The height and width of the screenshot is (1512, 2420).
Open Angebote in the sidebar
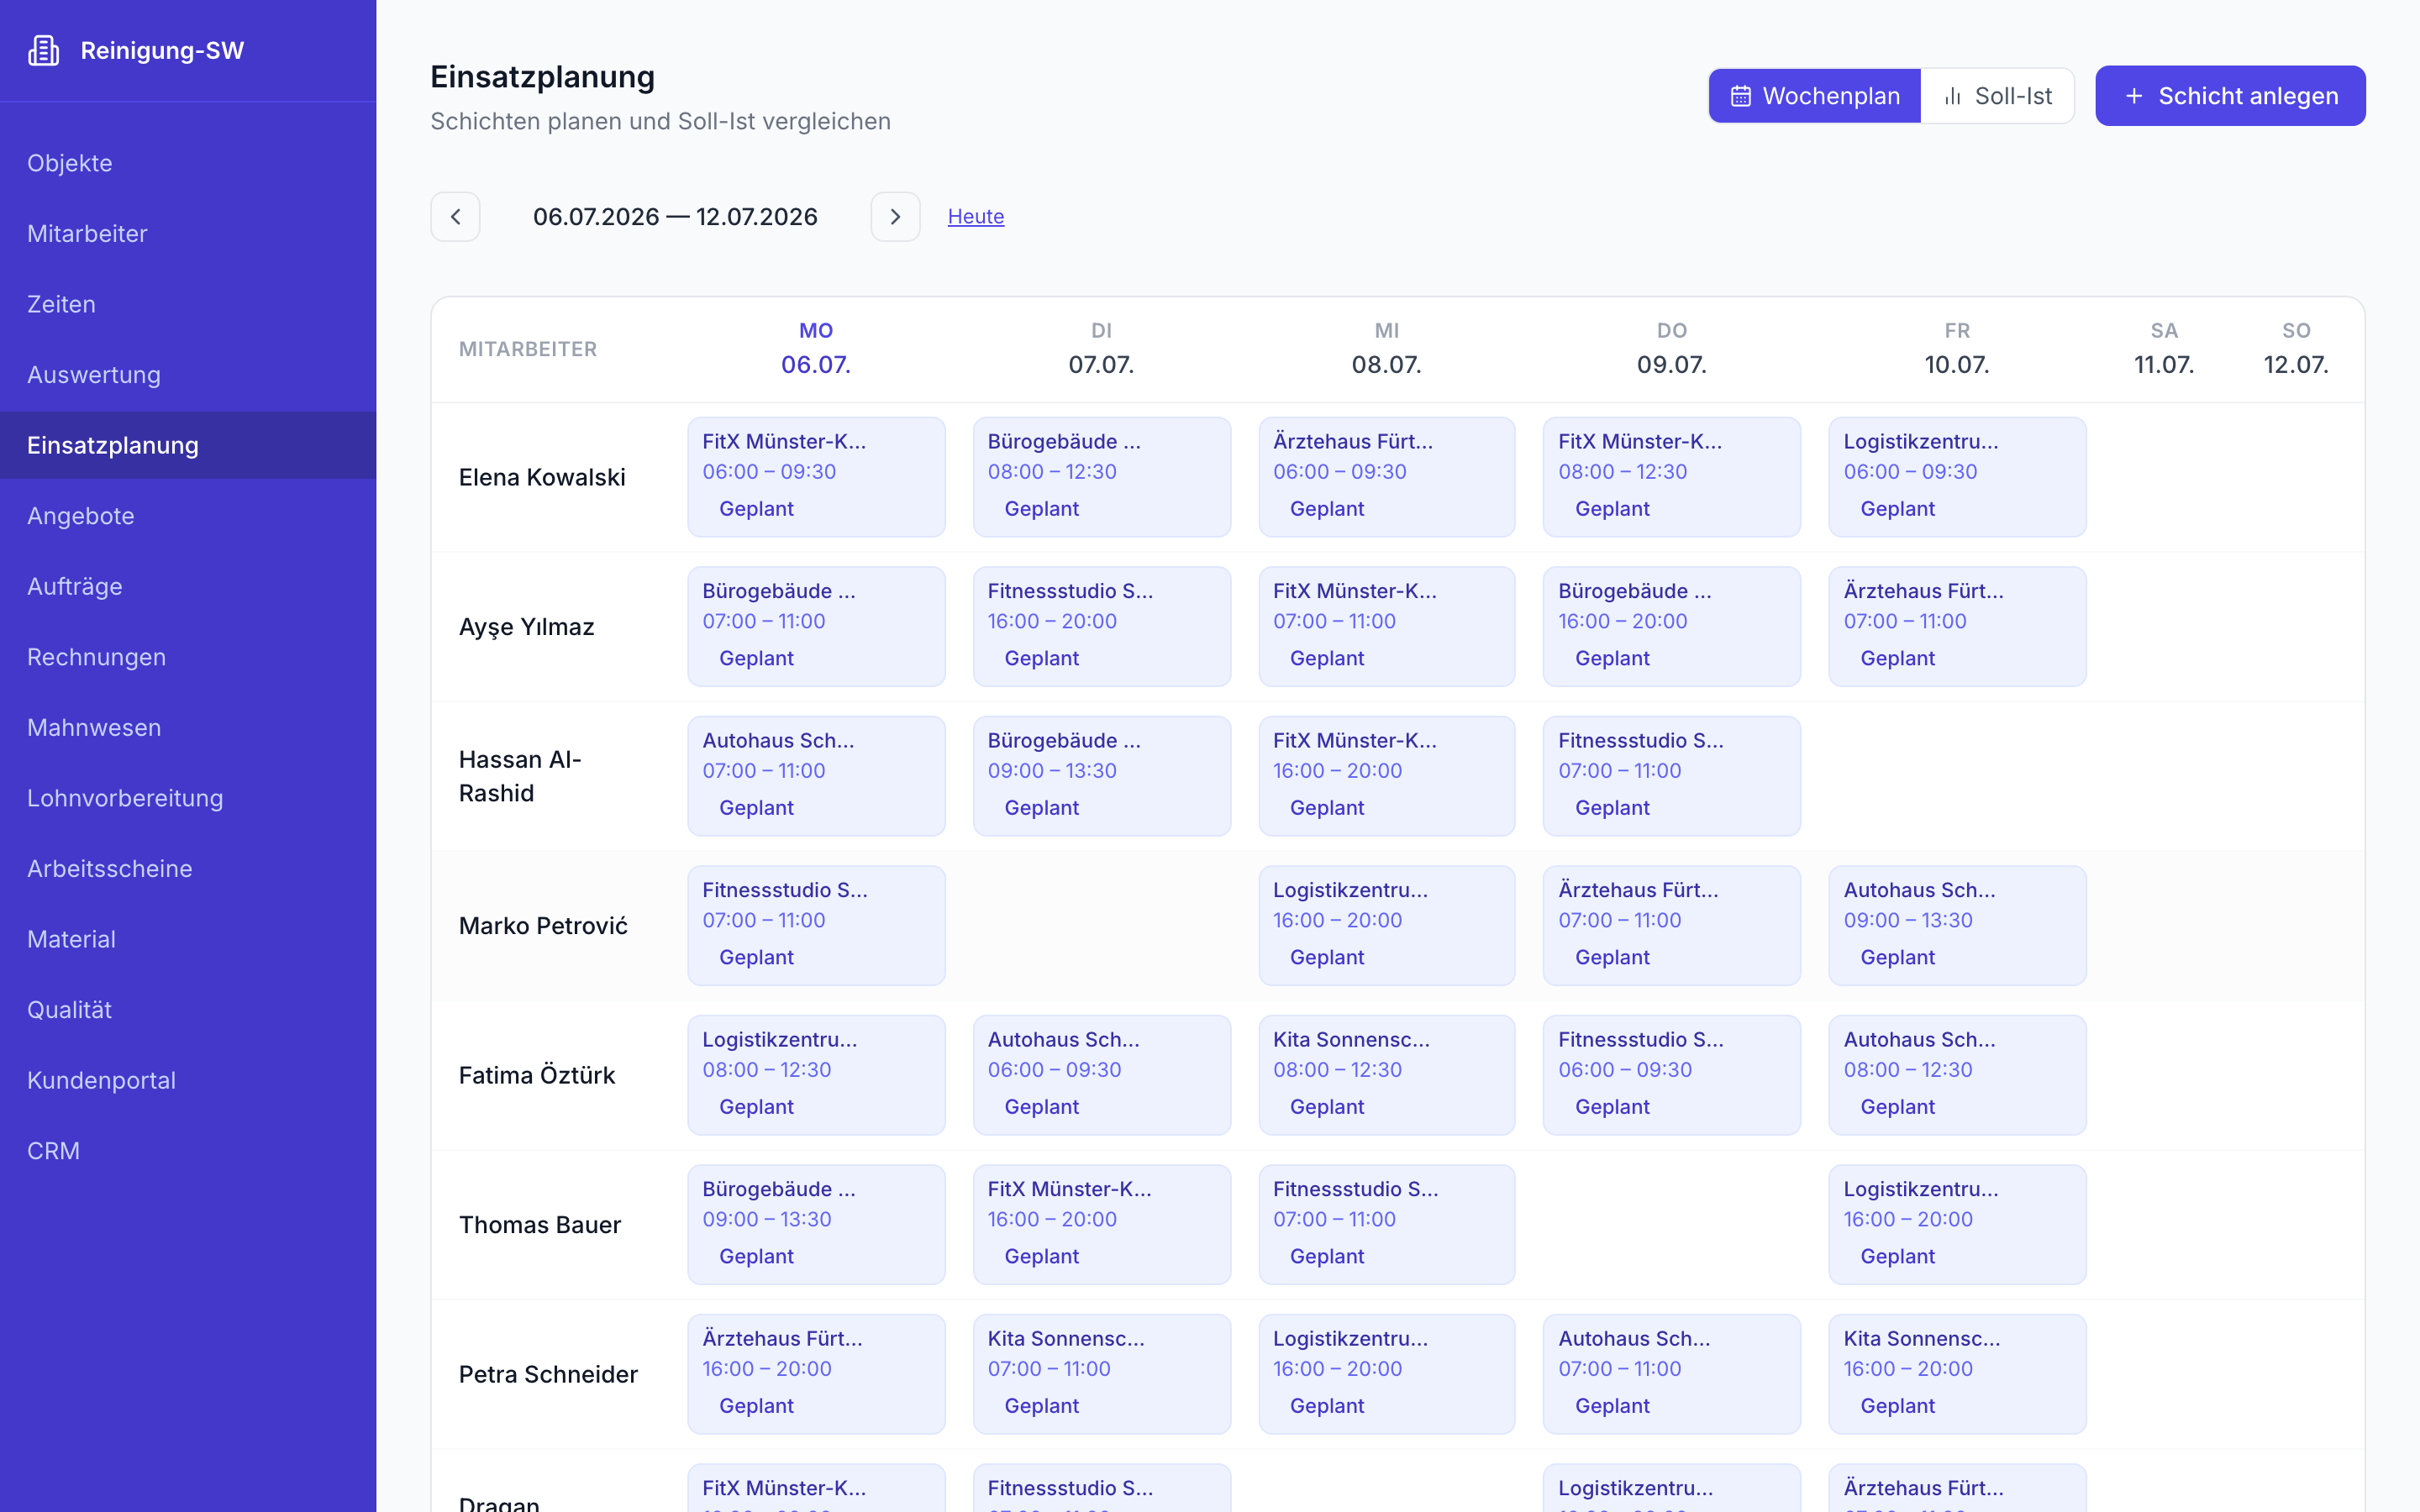[x=188, y=516]
